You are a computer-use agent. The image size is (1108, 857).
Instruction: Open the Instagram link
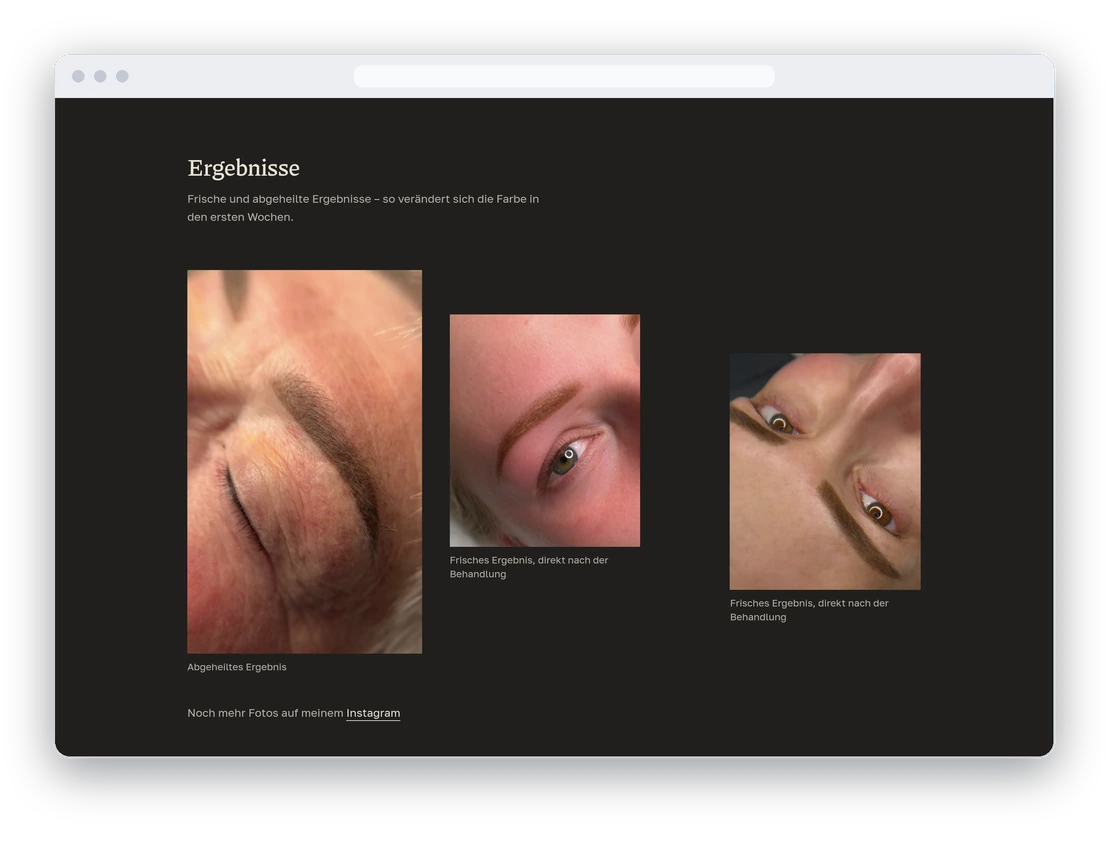pos(373,713)
